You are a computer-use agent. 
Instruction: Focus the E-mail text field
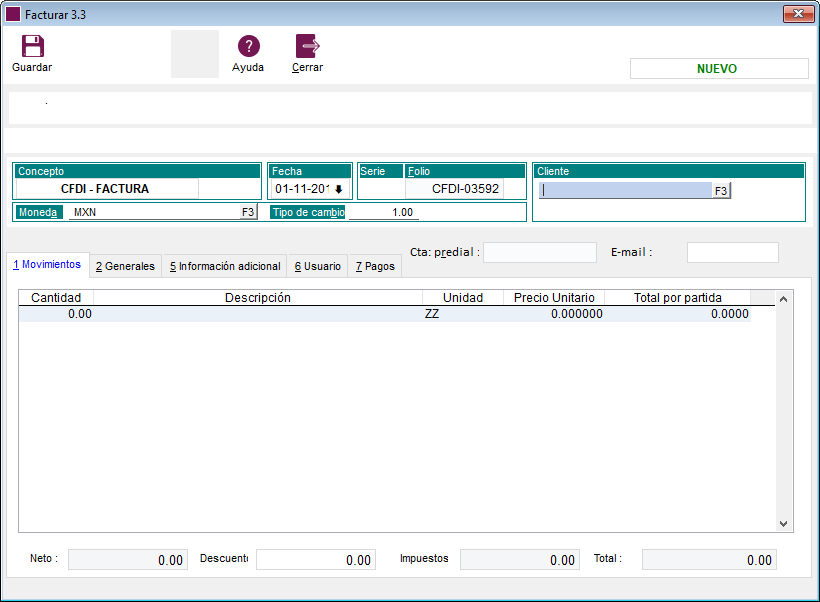[x=732, y=253]
